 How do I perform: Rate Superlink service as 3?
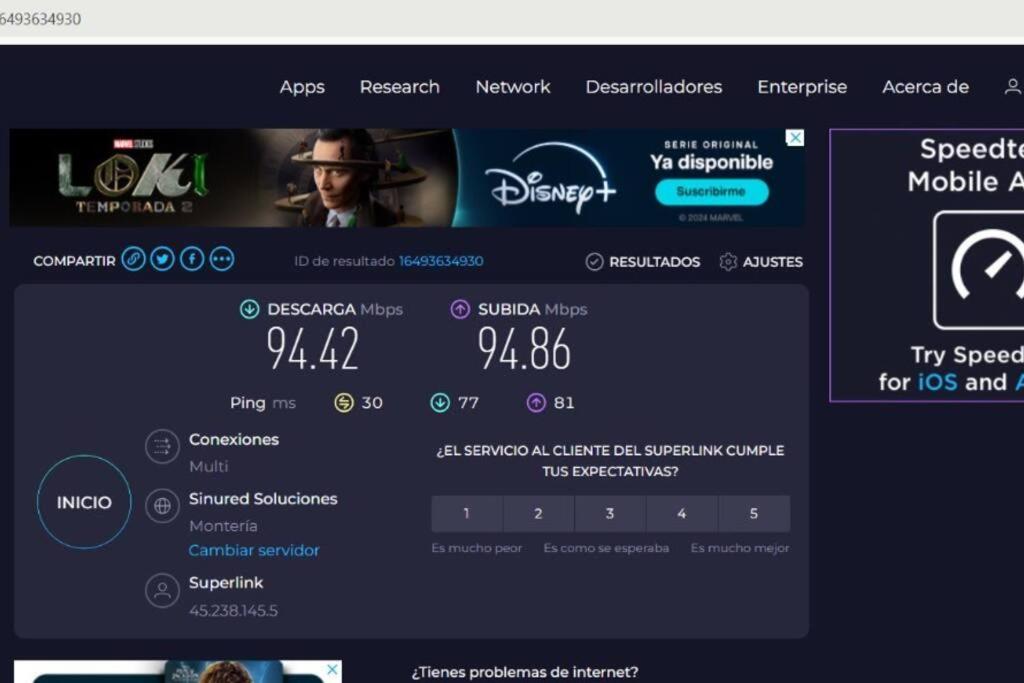(x=610, y=514)
